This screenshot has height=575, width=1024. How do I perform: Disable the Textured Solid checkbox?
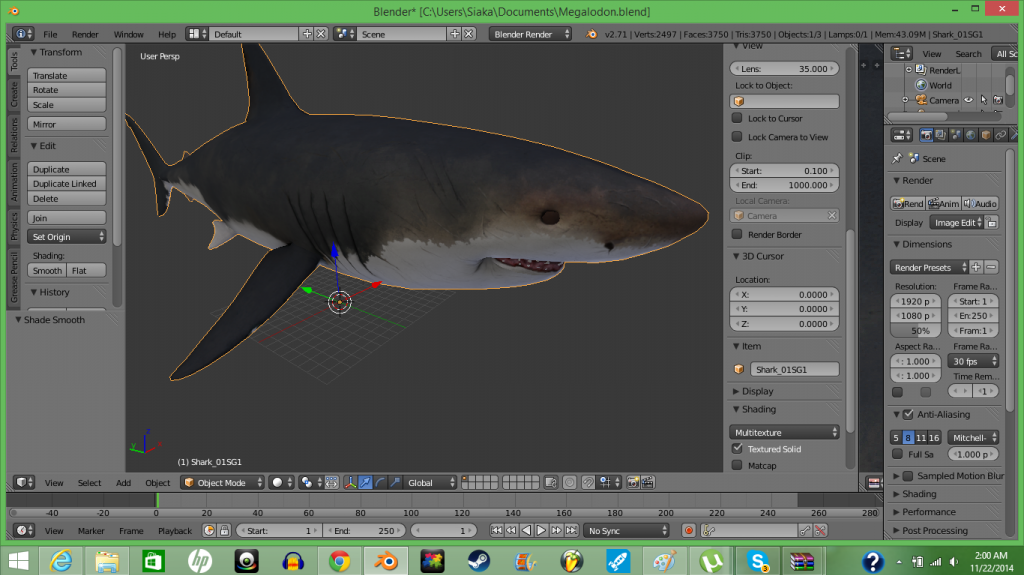737,449
